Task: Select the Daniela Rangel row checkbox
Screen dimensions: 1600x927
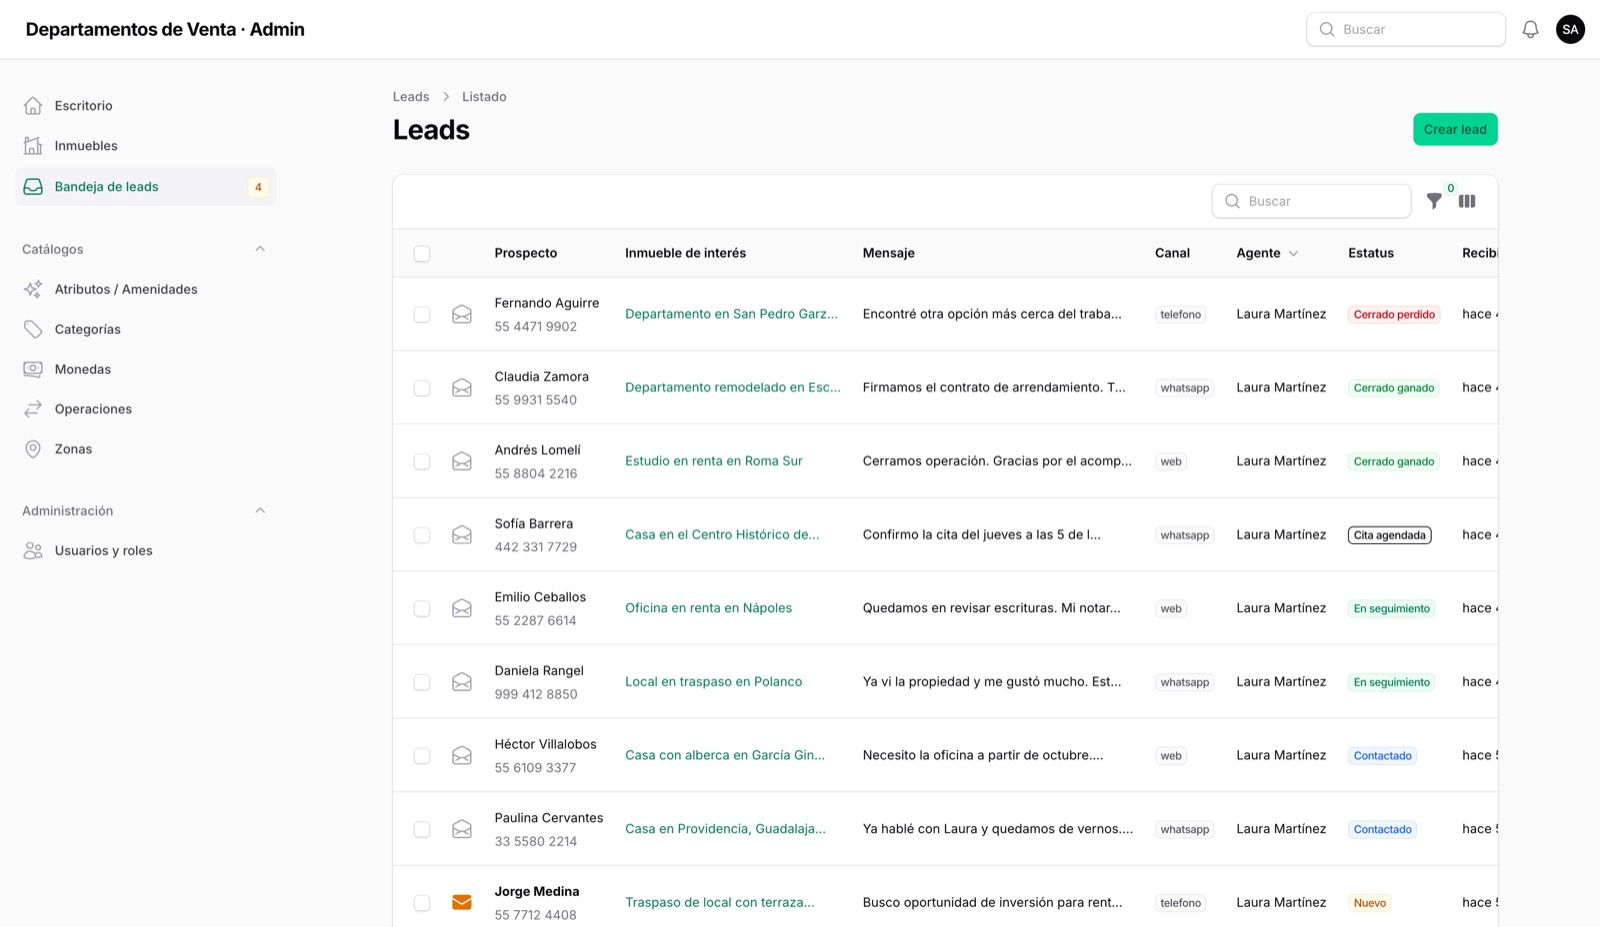Action: coord(422,682)
